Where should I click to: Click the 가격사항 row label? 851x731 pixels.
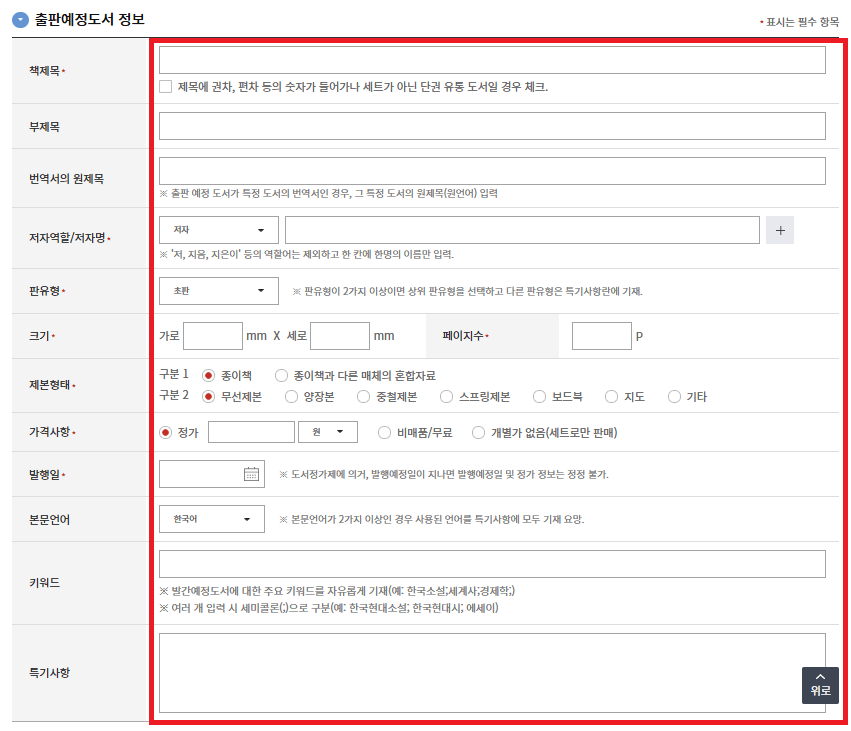click(49, 432)
